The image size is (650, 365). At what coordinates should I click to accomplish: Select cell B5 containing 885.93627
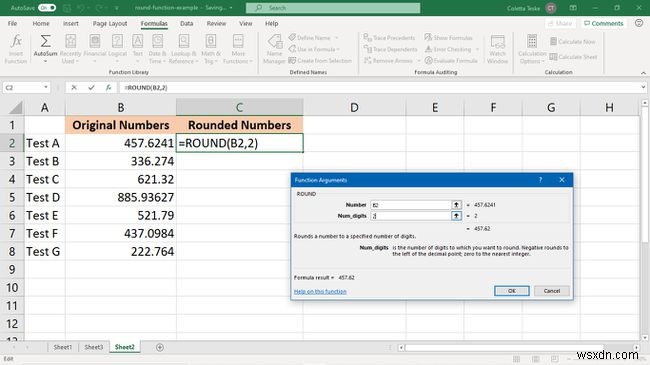tap(121, 197)
